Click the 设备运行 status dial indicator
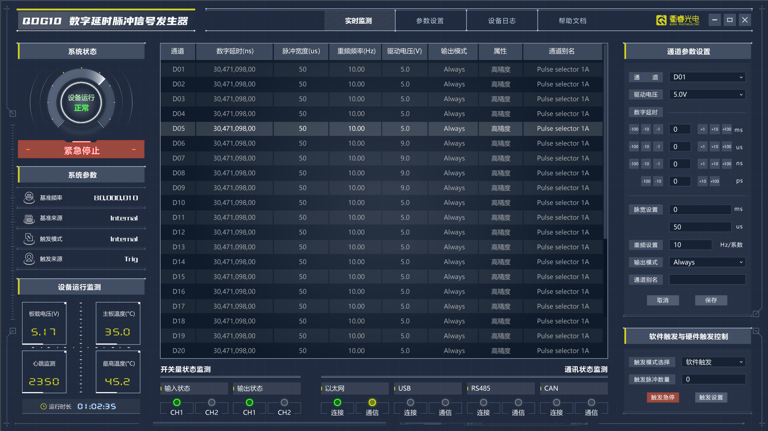The height and width of the screenshot is (431, 768). point(80,103)
